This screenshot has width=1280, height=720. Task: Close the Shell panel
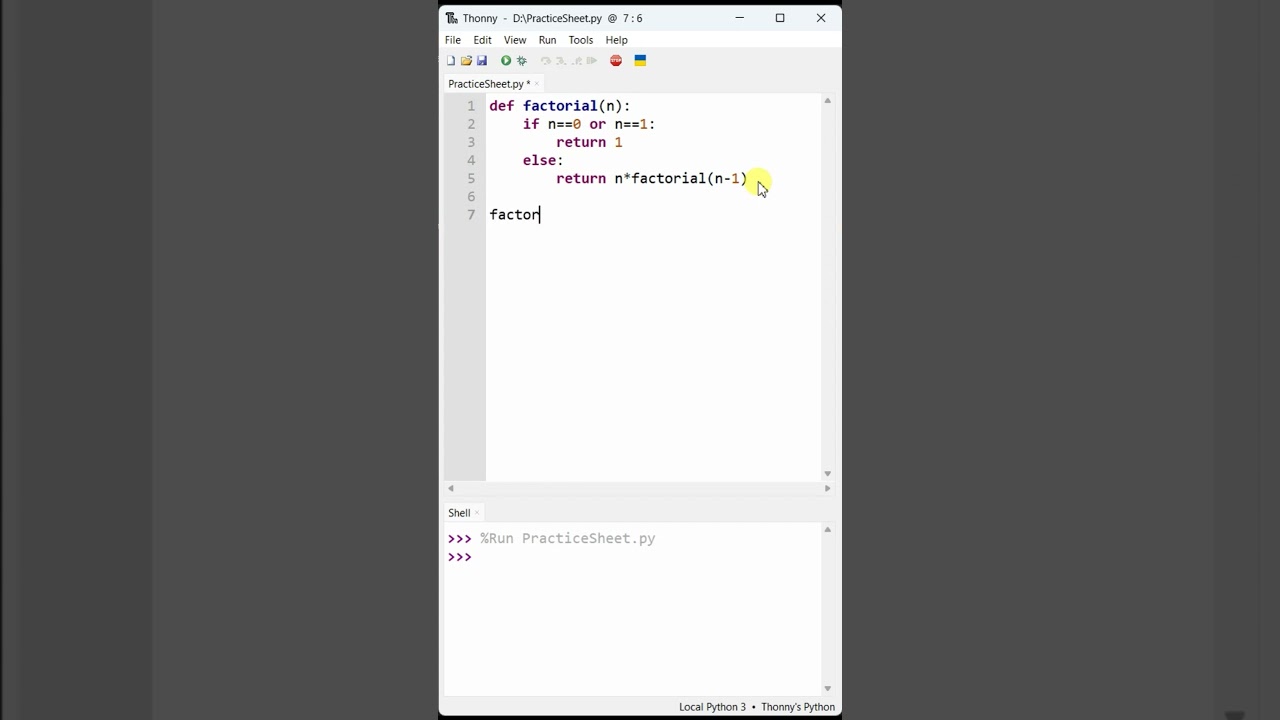tap(477, 513)
